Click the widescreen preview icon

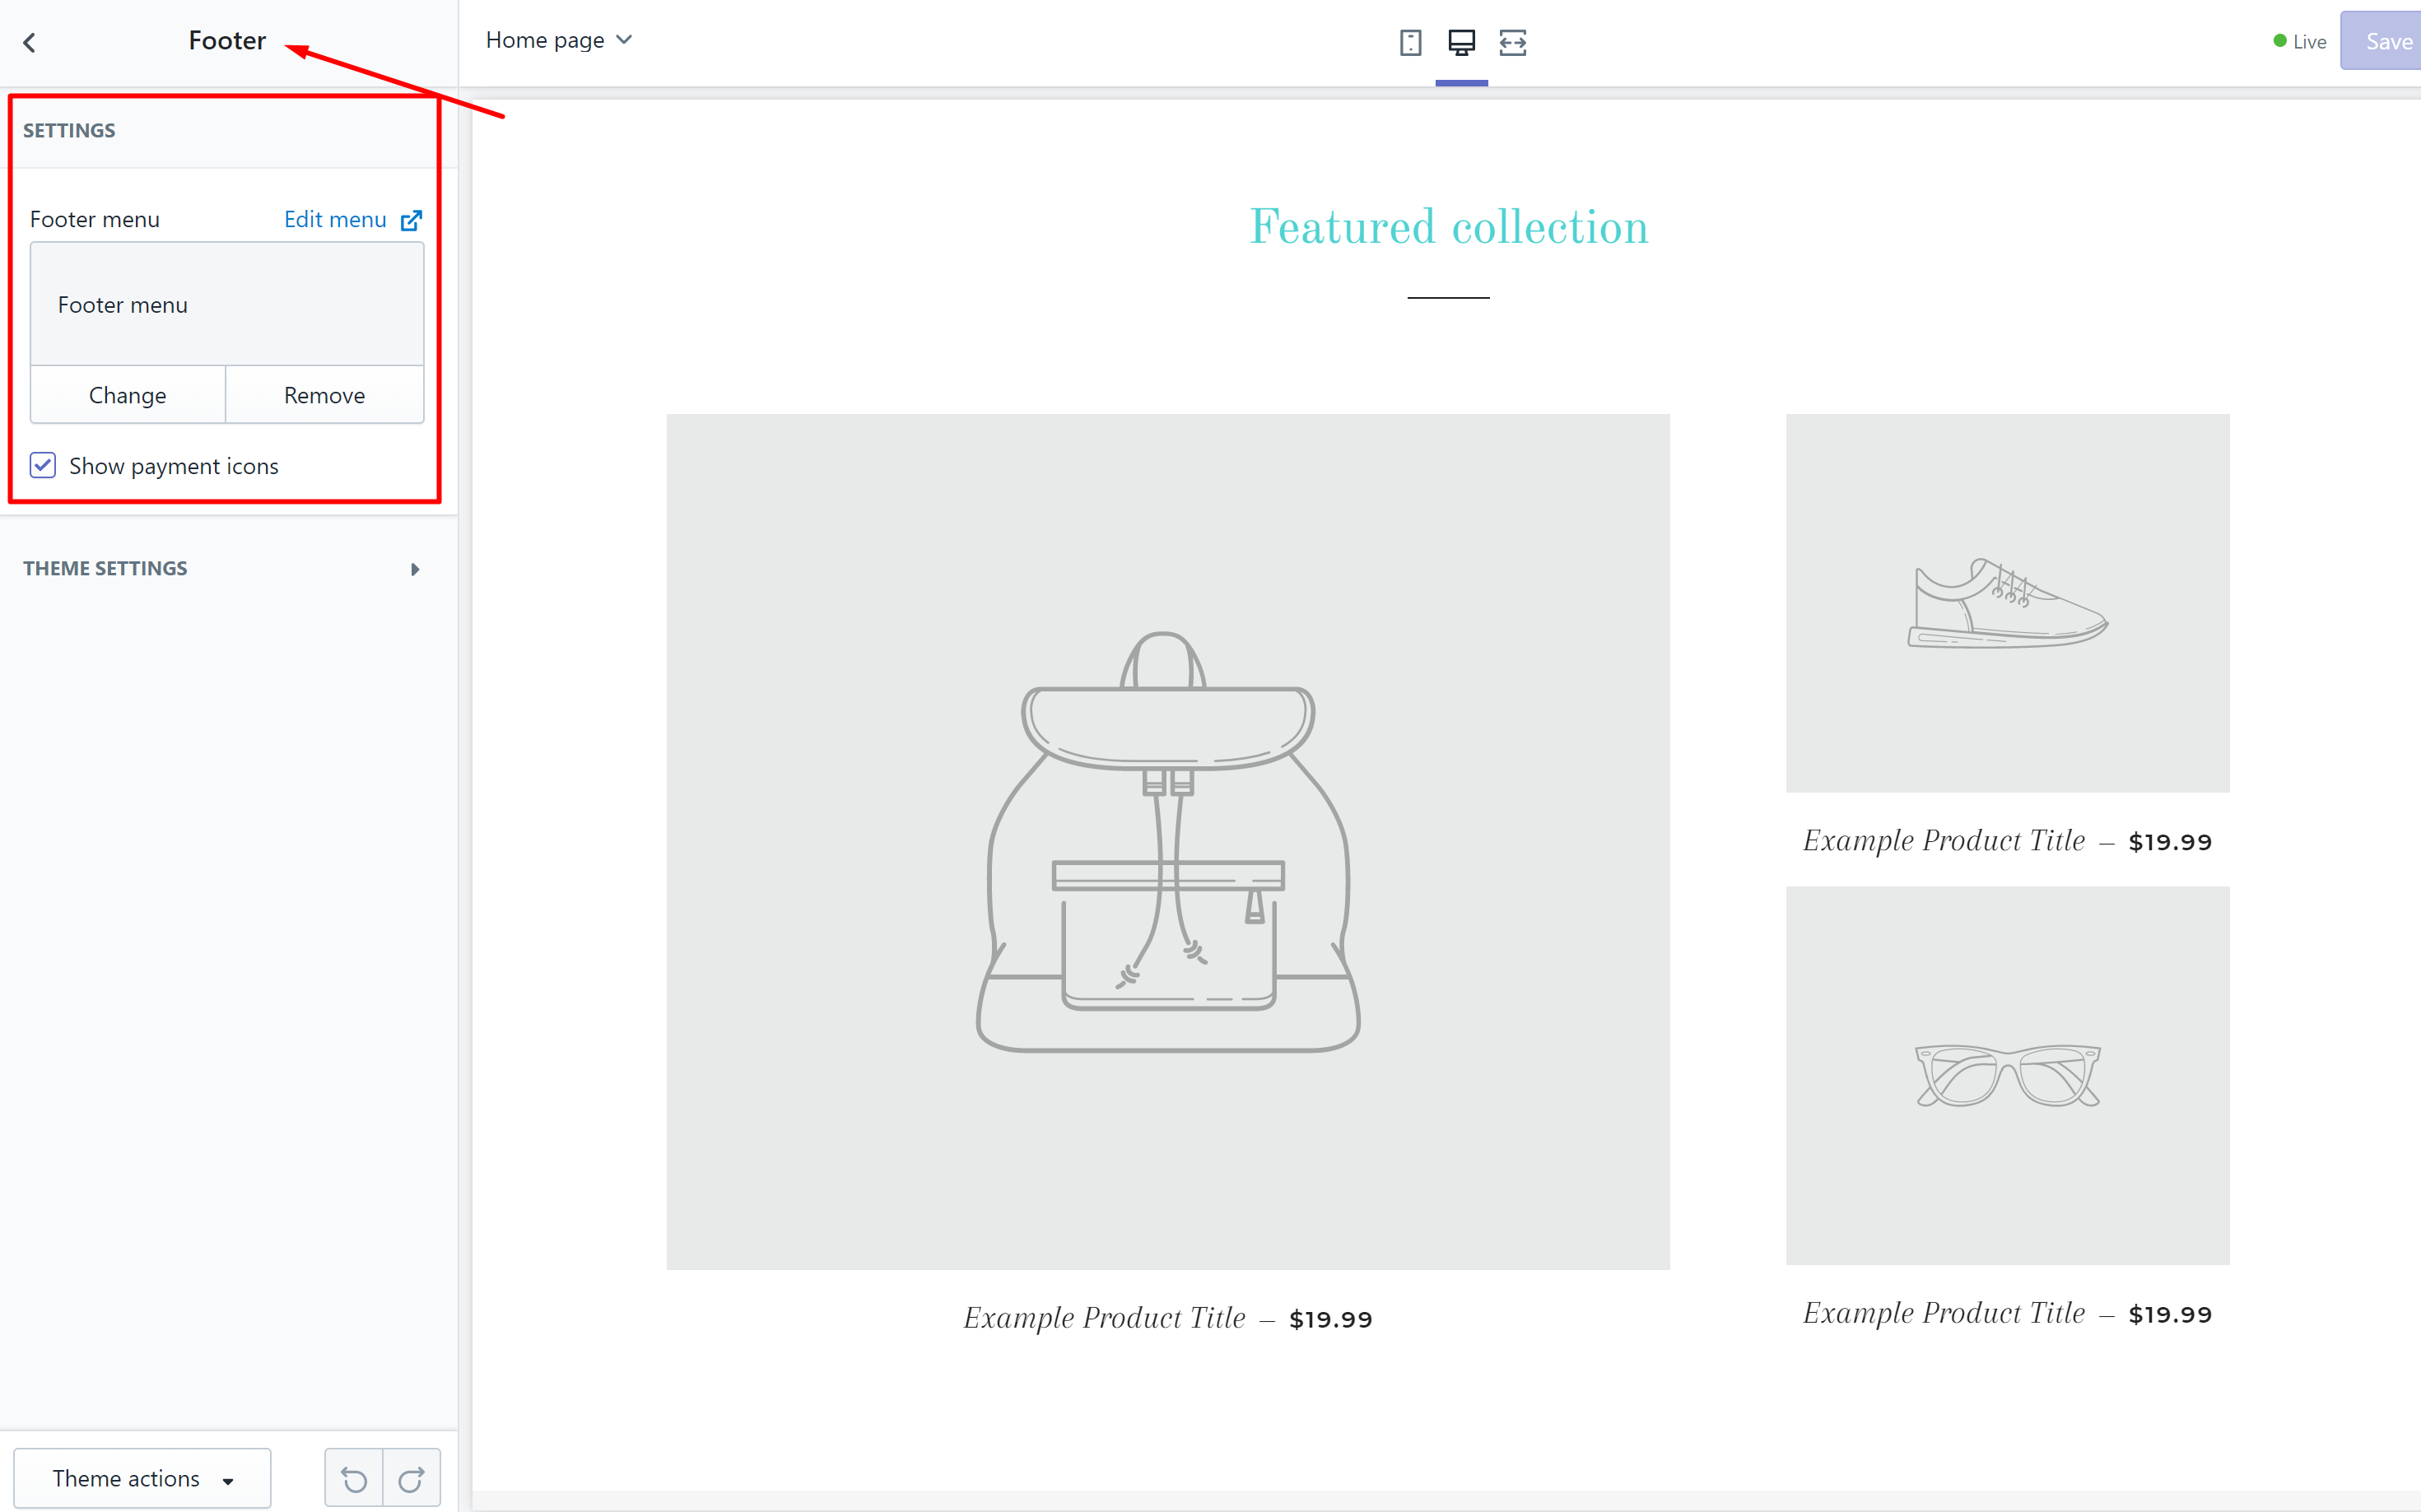pyautogui.click(x=1514, y=42)
